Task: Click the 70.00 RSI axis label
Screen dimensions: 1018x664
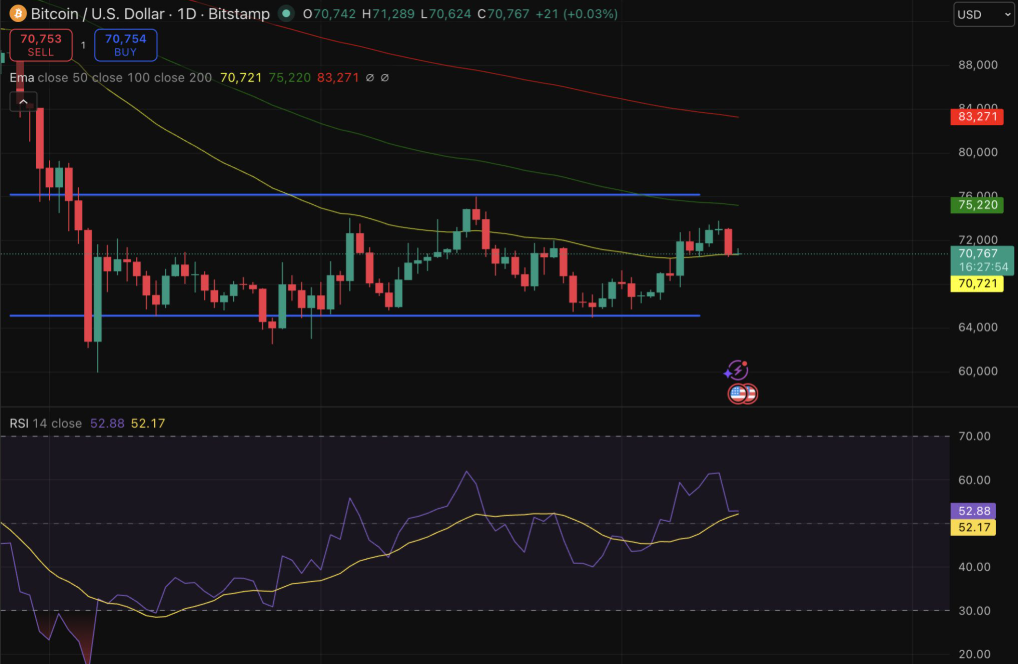Action: click(975, 436)
